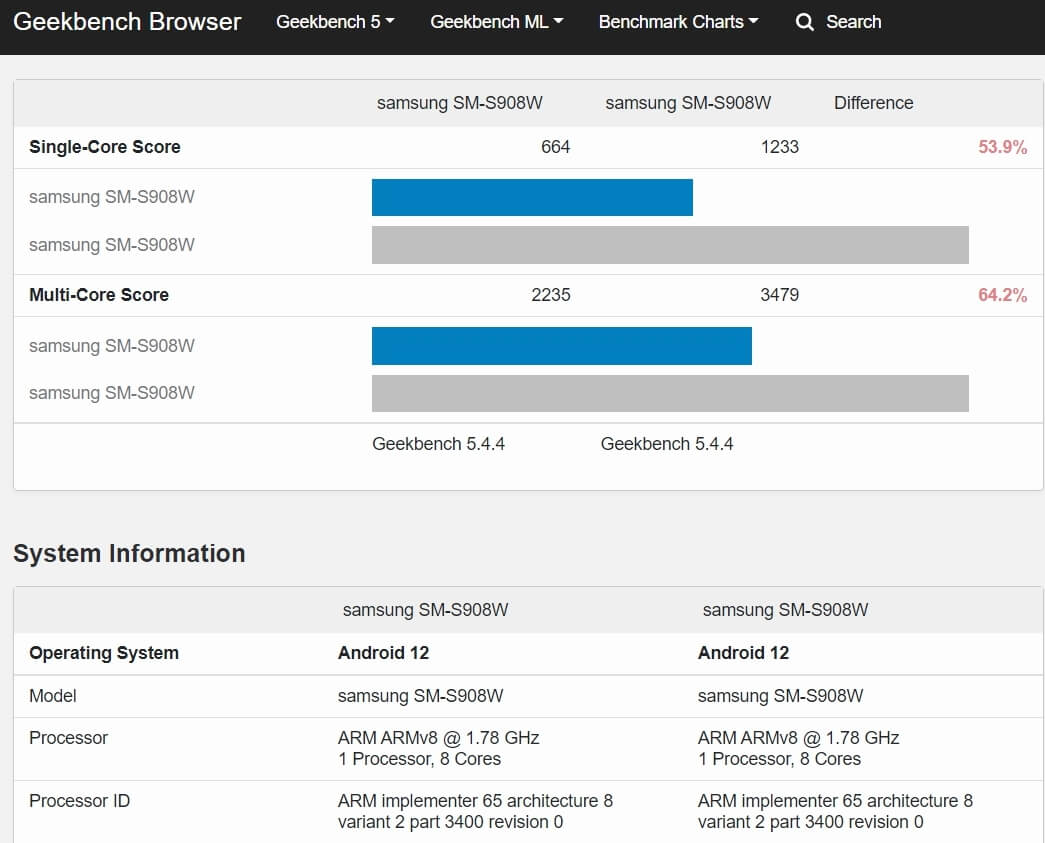Click the 53.9% difference value

(x=1002, y=147)
